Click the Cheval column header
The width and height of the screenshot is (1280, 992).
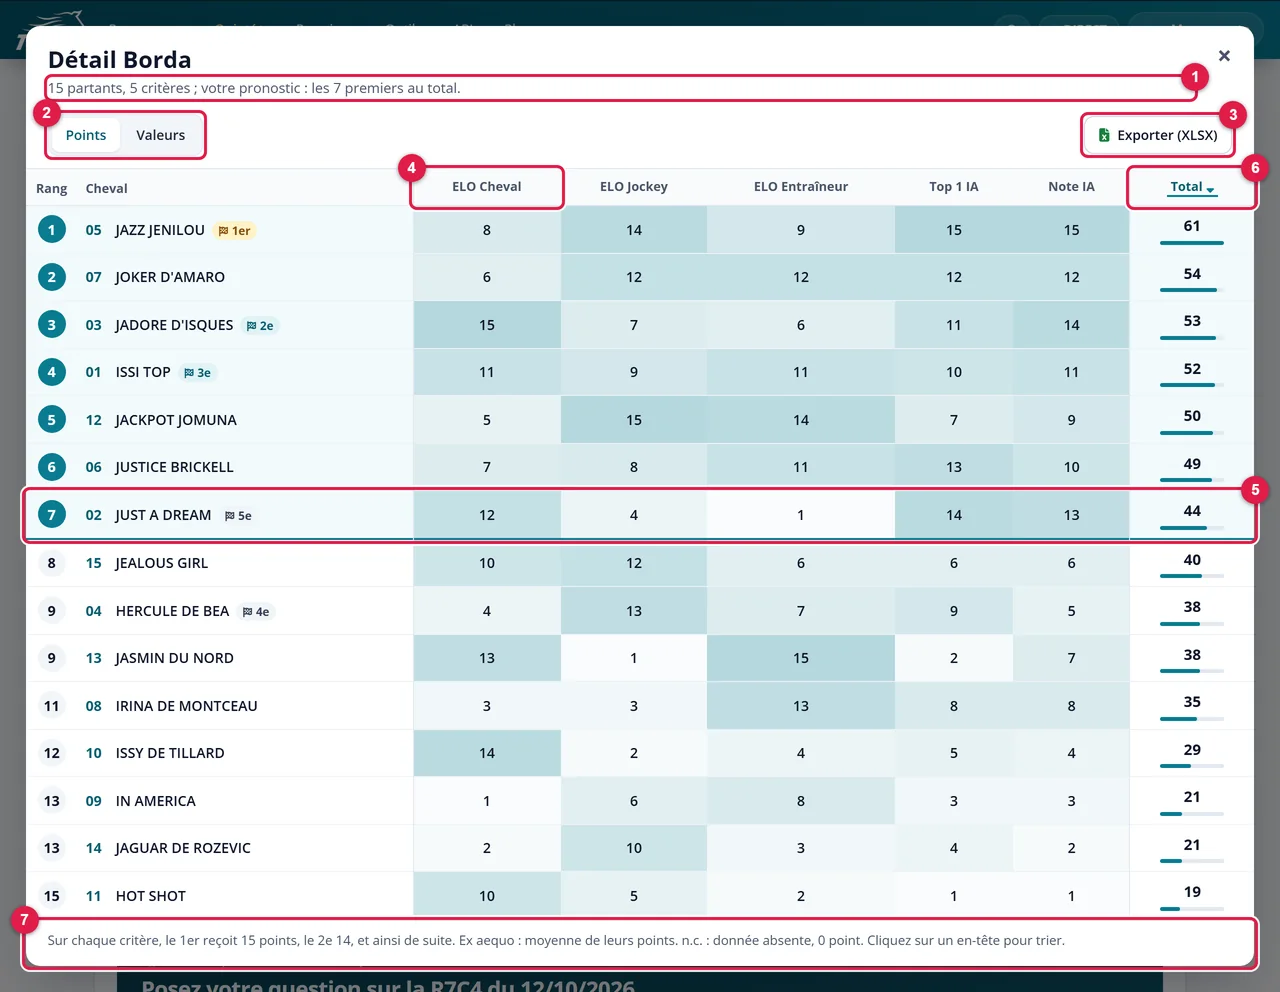coord(107,188)
